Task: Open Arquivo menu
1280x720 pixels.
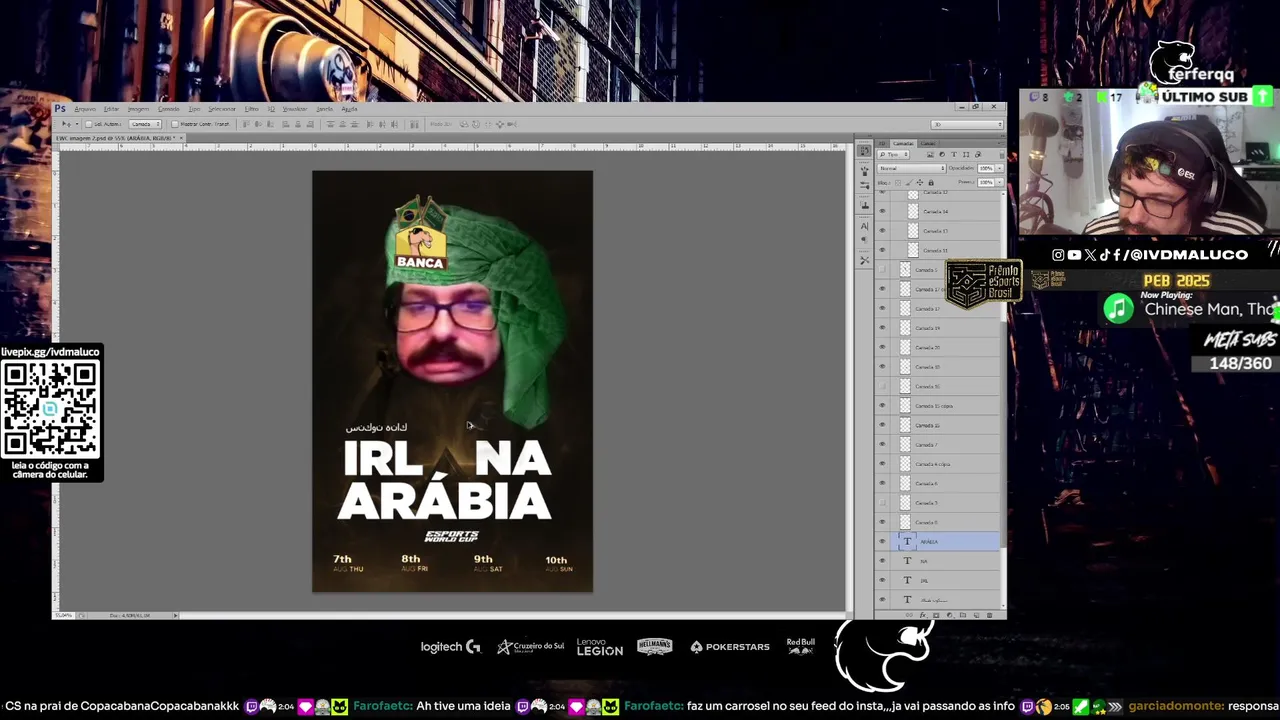Action: point(85,109)
